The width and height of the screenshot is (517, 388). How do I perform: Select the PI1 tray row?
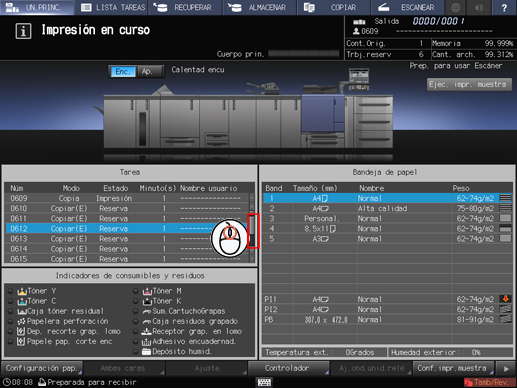click(x=387, y=299)
